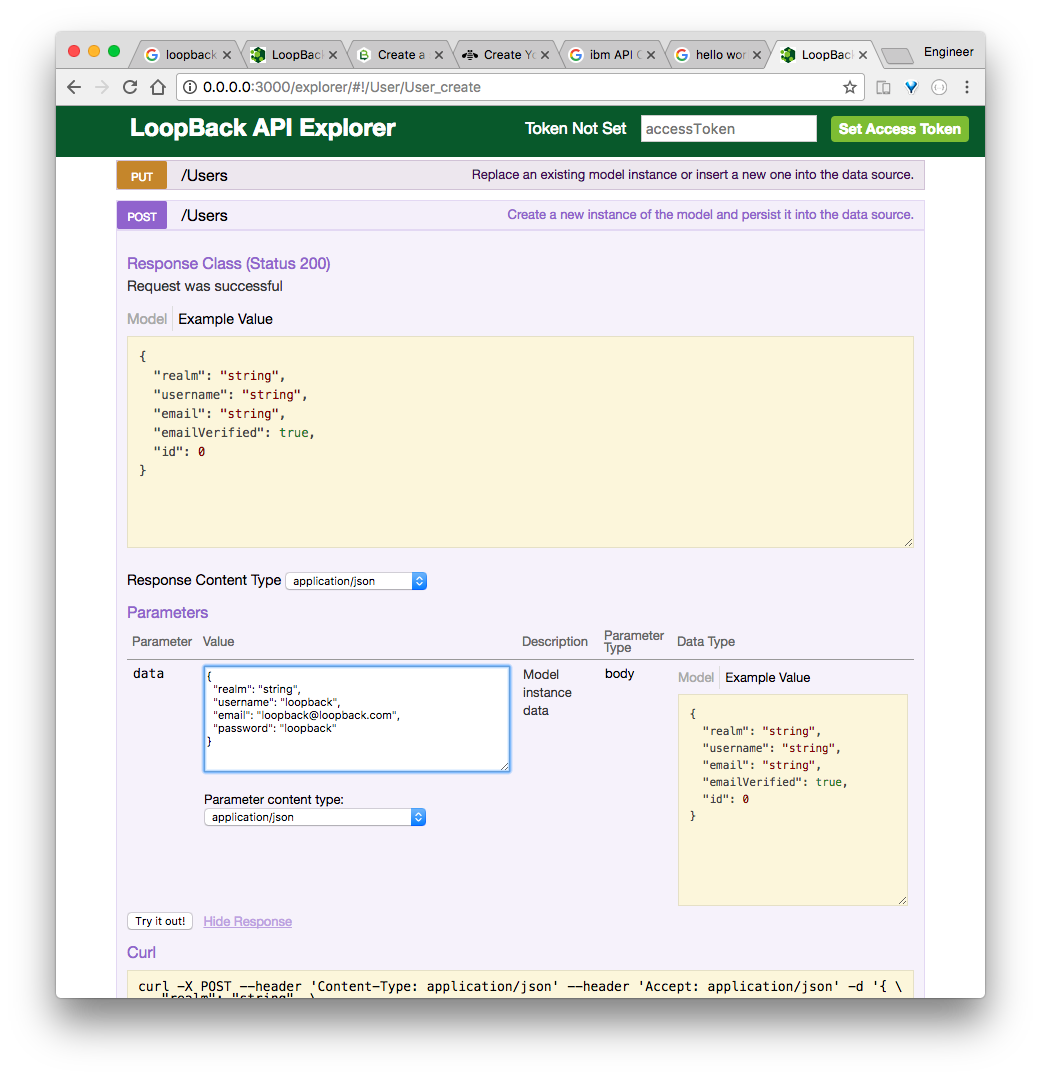This screenshot has height=1078, width=1041.
Task: Bookmark this page with the star icon
Action: [x=850, y=87]
